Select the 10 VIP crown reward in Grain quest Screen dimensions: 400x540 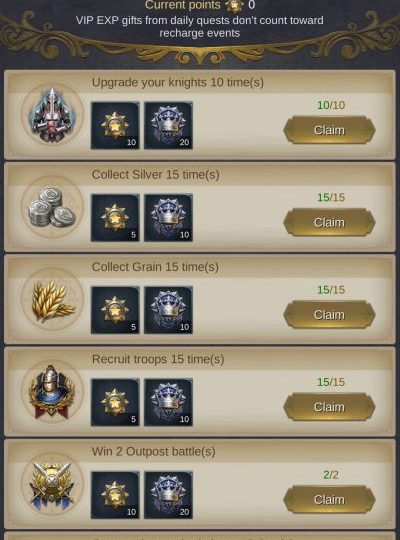tap(168, 310)
